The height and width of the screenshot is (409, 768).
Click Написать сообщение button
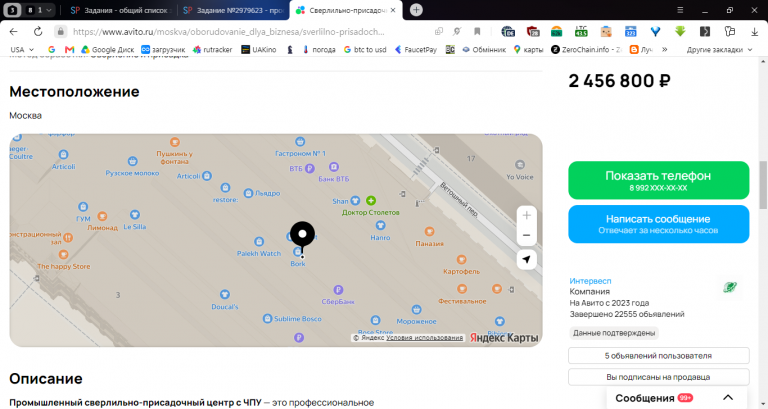[658, 224]
